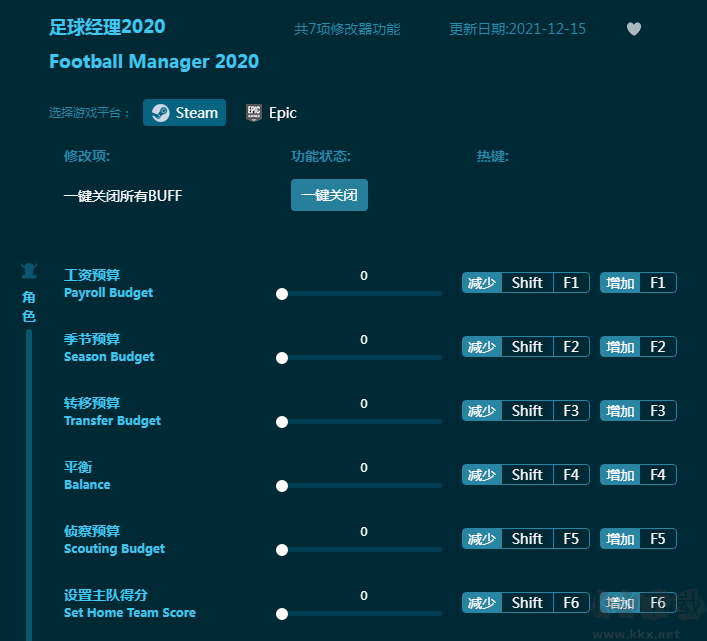Click the Shift key of Transfer Budget hotkey
This screenshot has height=641, width=707.
click(x=527, y=411)
